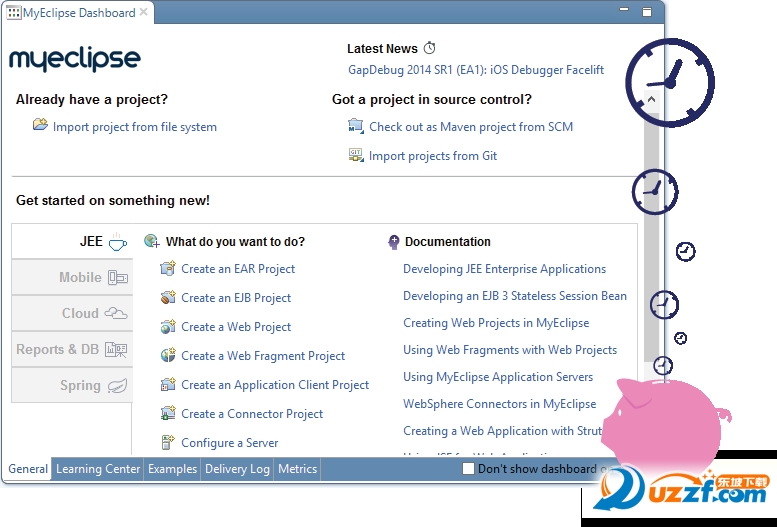777x527 pixels.
Task: Open Creating a Web Application with Struts doc
Action: click(x=503, y=431)
